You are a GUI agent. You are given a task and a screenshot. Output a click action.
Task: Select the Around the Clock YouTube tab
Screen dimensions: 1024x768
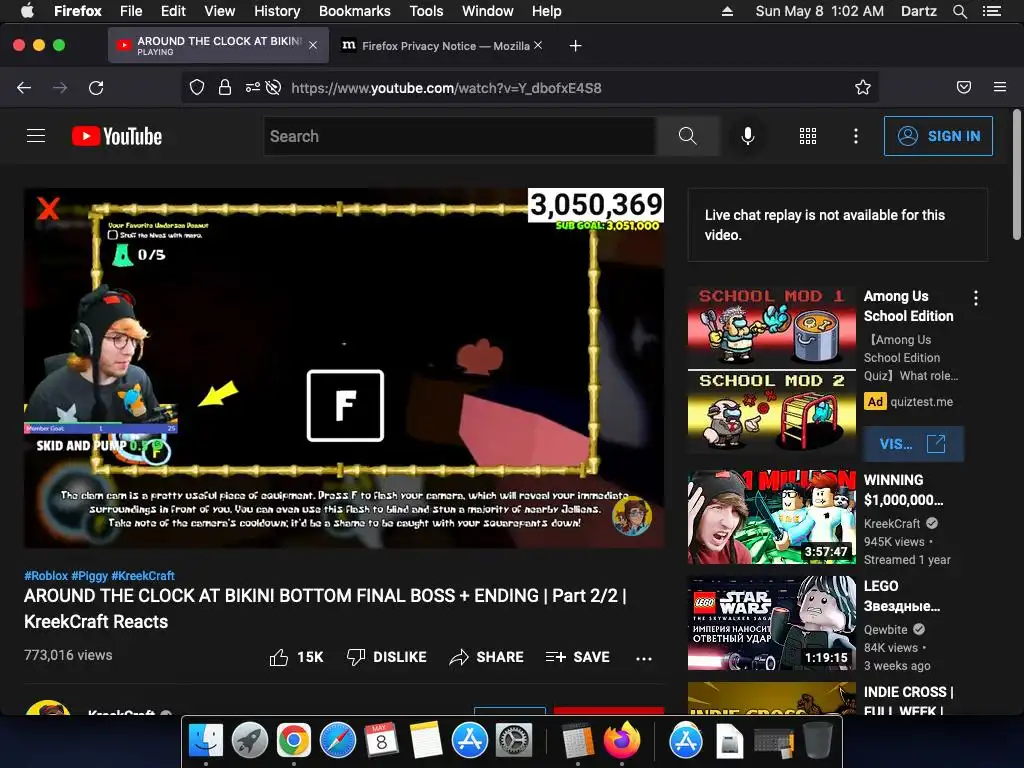[x=218, y=45]
